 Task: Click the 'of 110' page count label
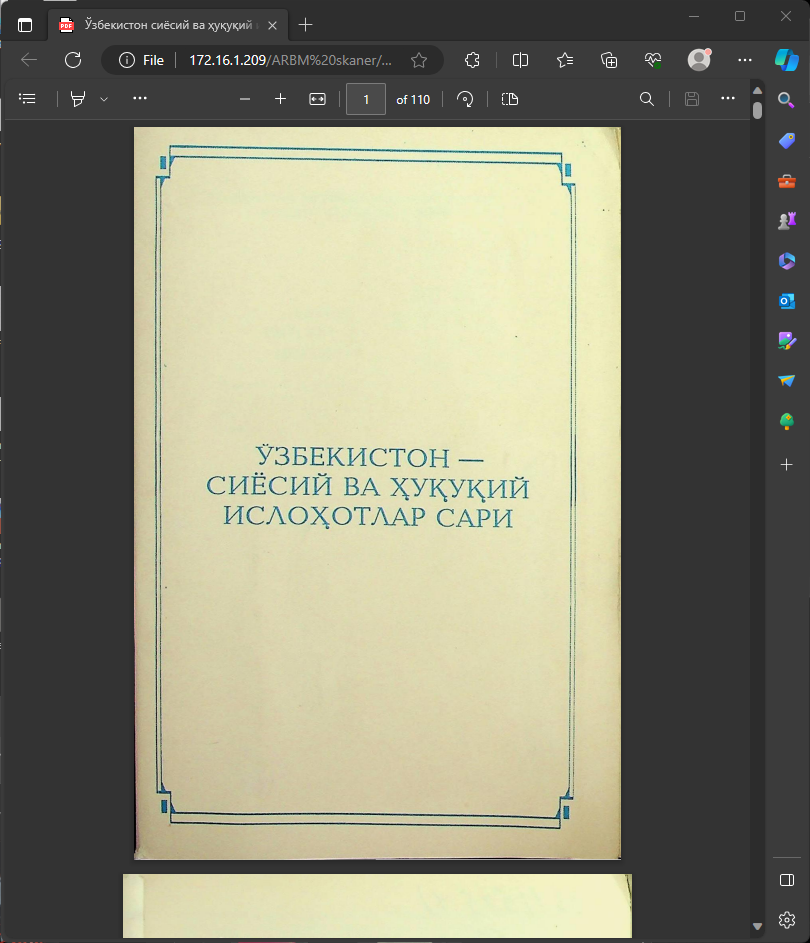[x=413, y=100]
